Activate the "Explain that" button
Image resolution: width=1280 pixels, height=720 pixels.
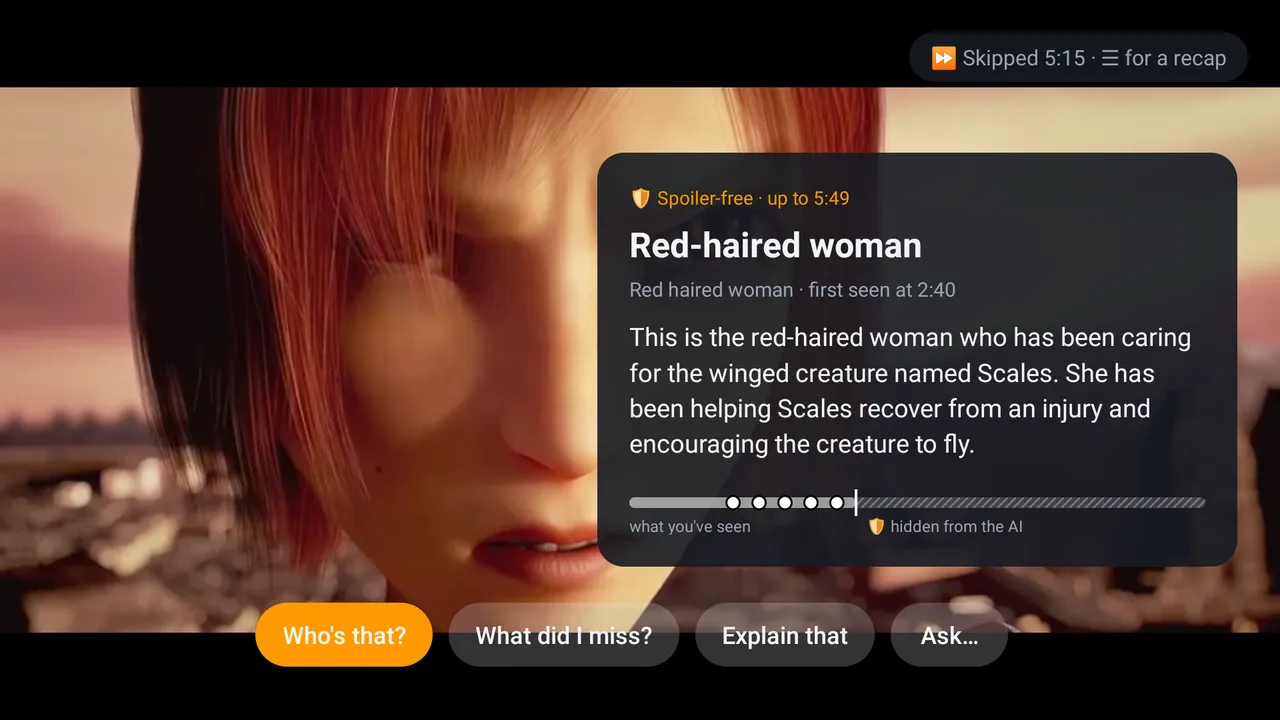785,635
